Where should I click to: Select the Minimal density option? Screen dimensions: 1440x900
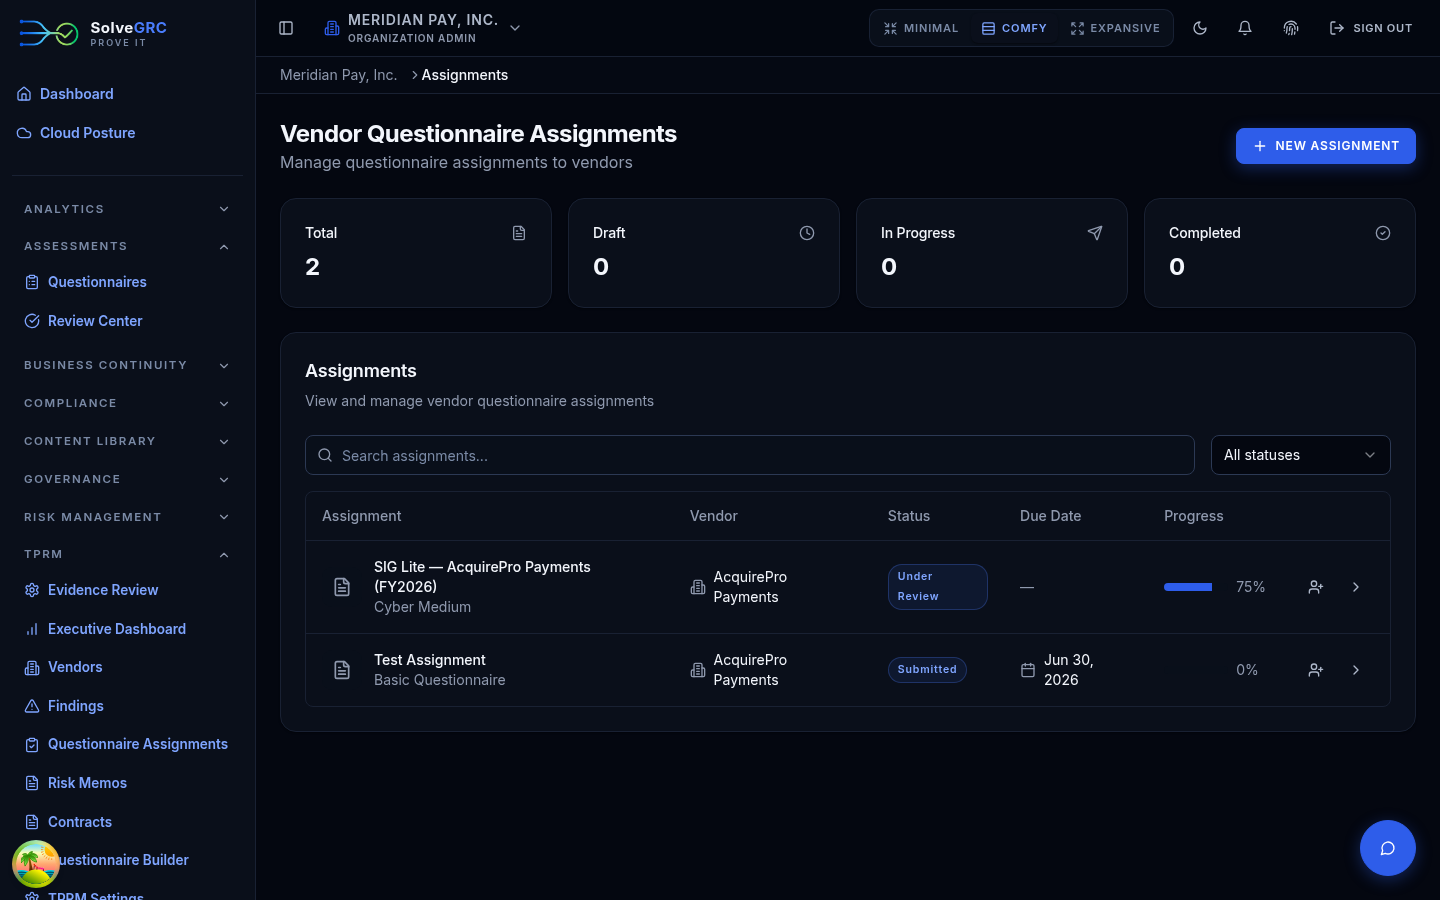pos(921,28)
